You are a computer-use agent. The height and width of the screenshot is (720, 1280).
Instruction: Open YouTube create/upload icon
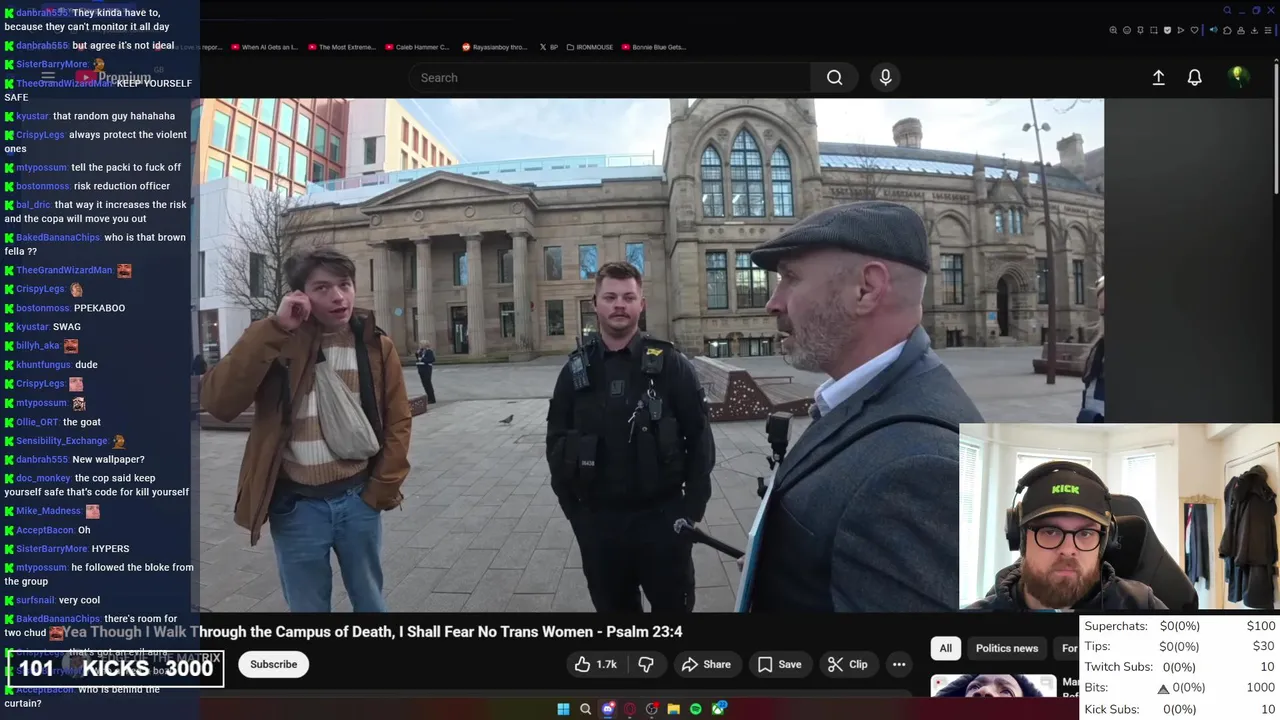(1158, 77)
